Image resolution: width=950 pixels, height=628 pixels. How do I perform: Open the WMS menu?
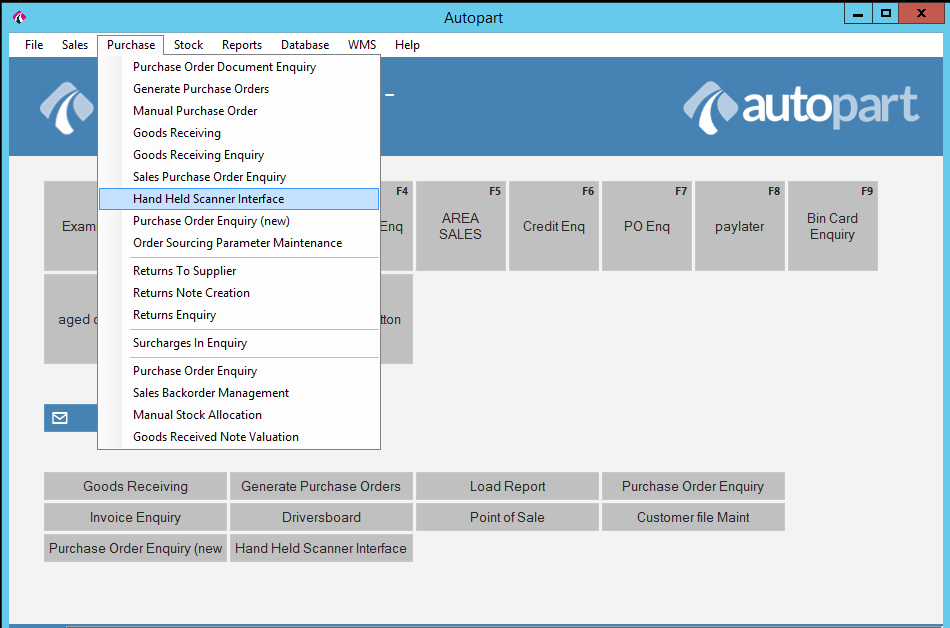[x=362, y=45]
